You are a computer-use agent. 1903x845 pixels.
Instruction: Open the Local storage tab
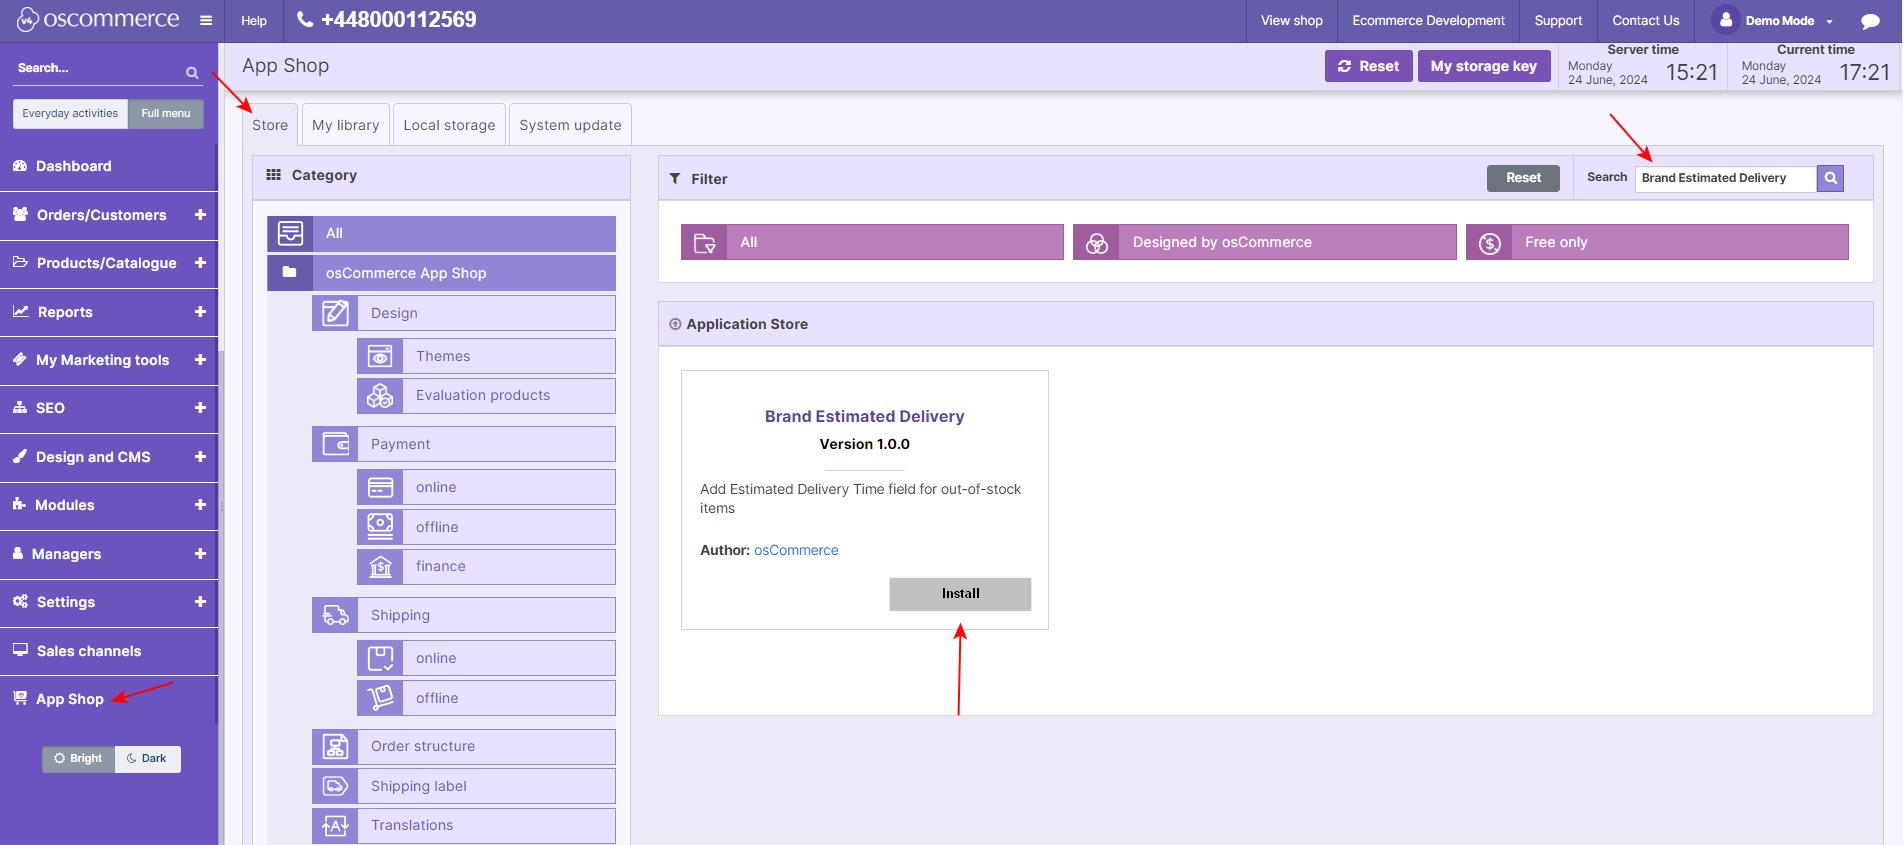coord(449,125)
